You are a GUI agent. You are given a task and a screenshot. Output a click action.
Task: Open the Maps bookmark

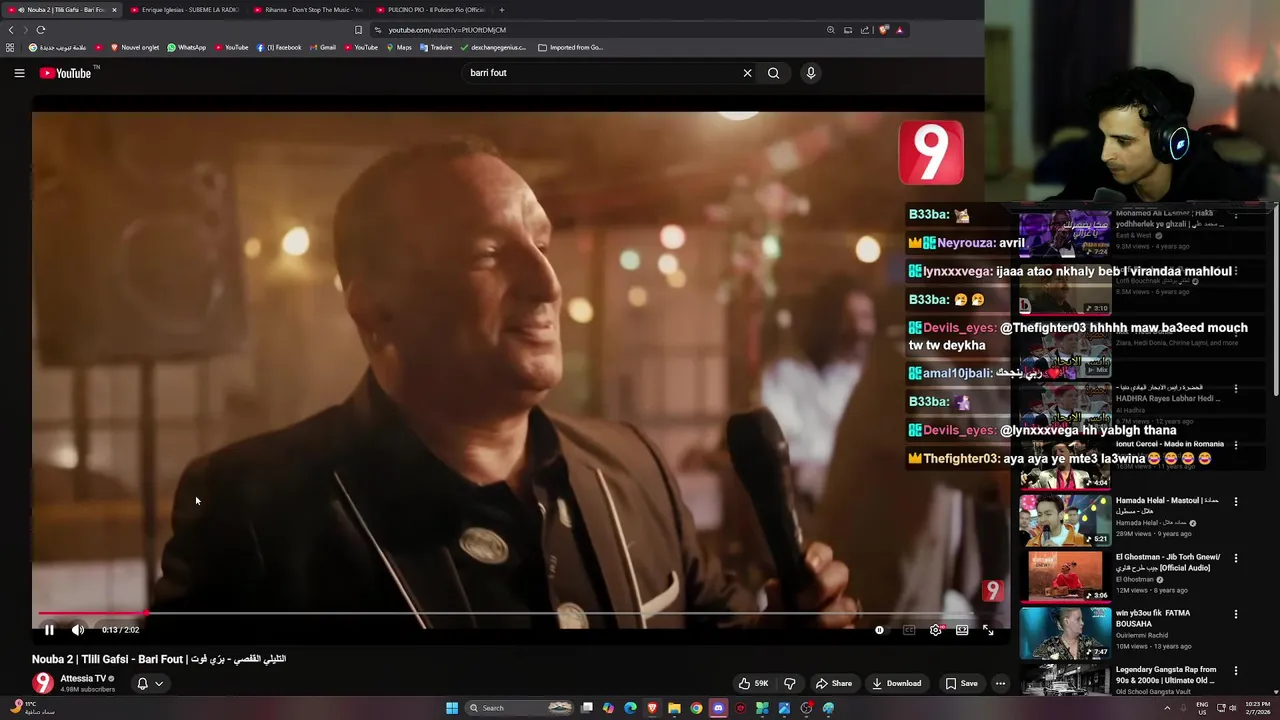pyautogui.click(x=399, y=47)
